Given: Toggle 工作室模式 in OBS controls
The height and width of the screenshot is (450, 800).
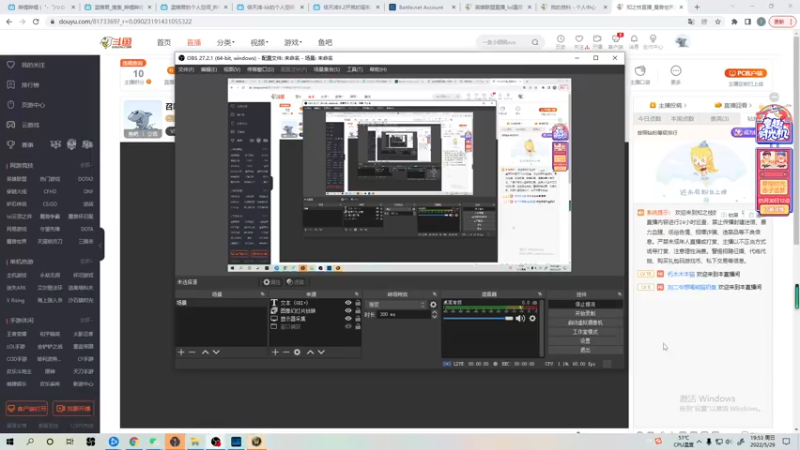Looking at the screenshot, I should (x=585, y=332).
